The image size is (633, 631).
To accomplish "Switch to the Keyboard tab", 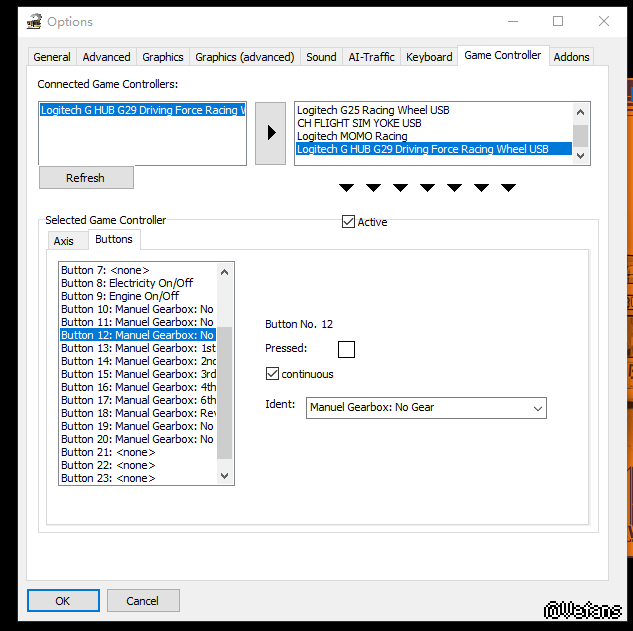I will coord(429,57).
